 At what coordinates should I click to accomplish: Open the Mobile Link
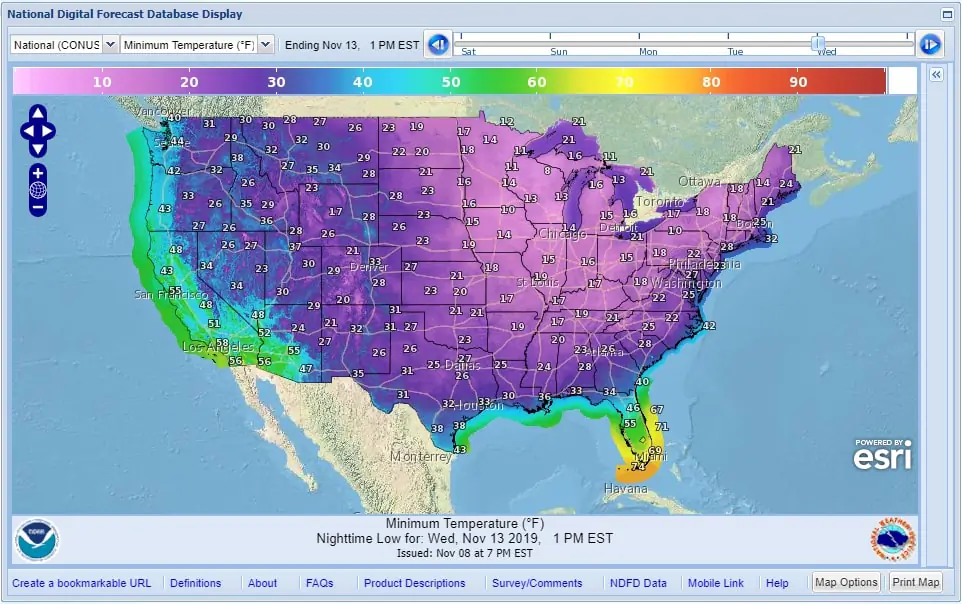click(715, 583)
